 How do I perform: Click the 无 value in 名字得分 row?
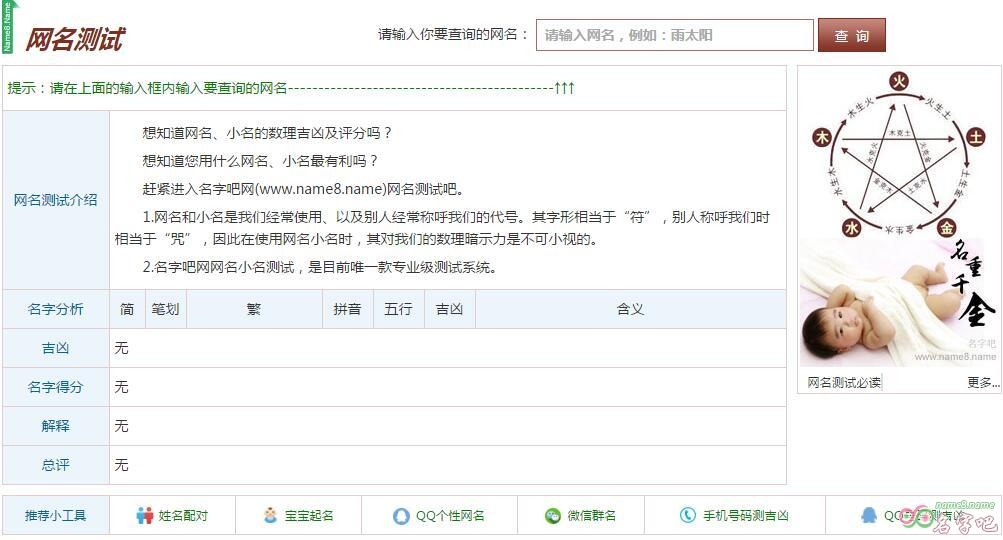pyautogui.click(x=122, y=387)
